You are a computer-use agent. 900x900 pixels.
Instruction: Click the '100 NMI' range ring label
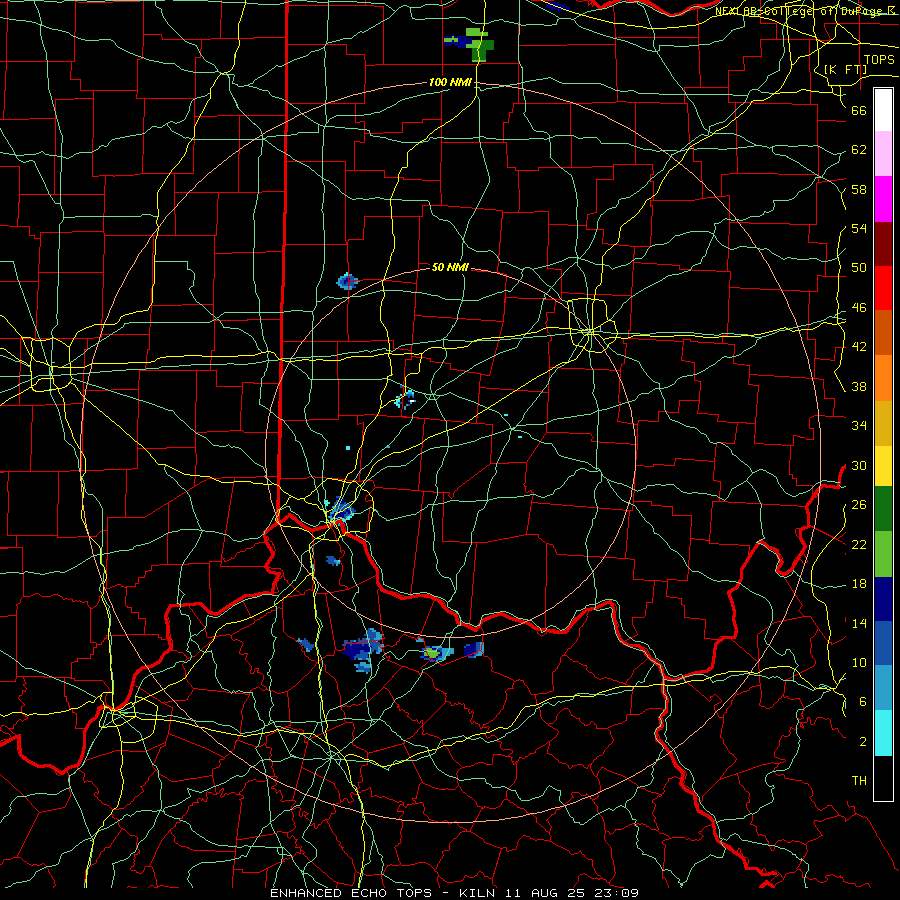[x=450, y=83]
